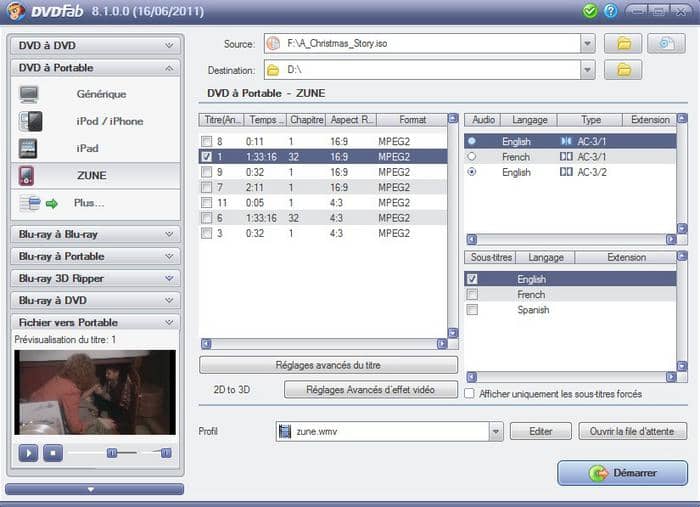
Task: Click the Aspect R. column header
Action: pos(351,120)
